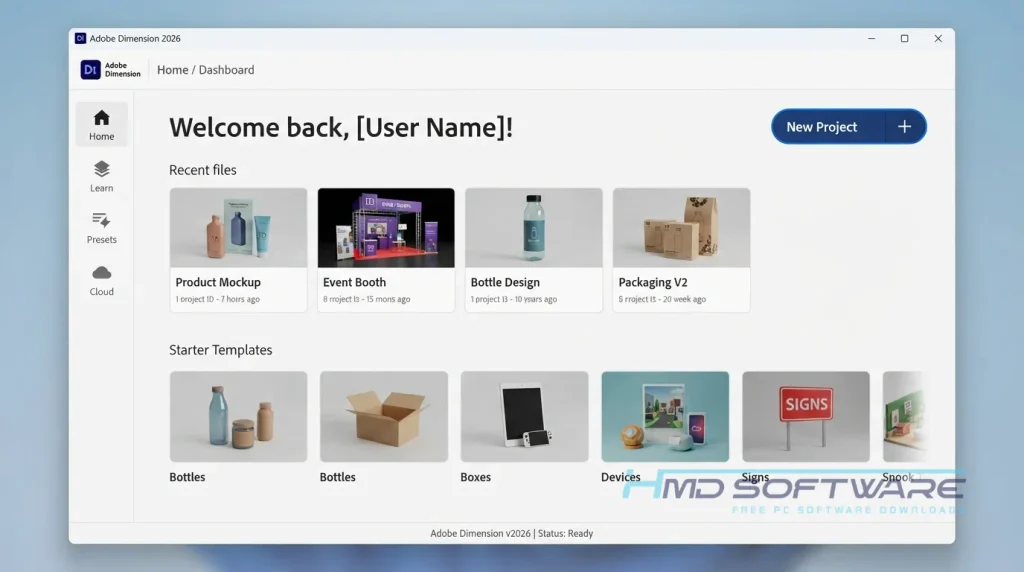Select the cardboard box starter template
The width and height of the screenshot is (1024, 572).
(384, 417)
